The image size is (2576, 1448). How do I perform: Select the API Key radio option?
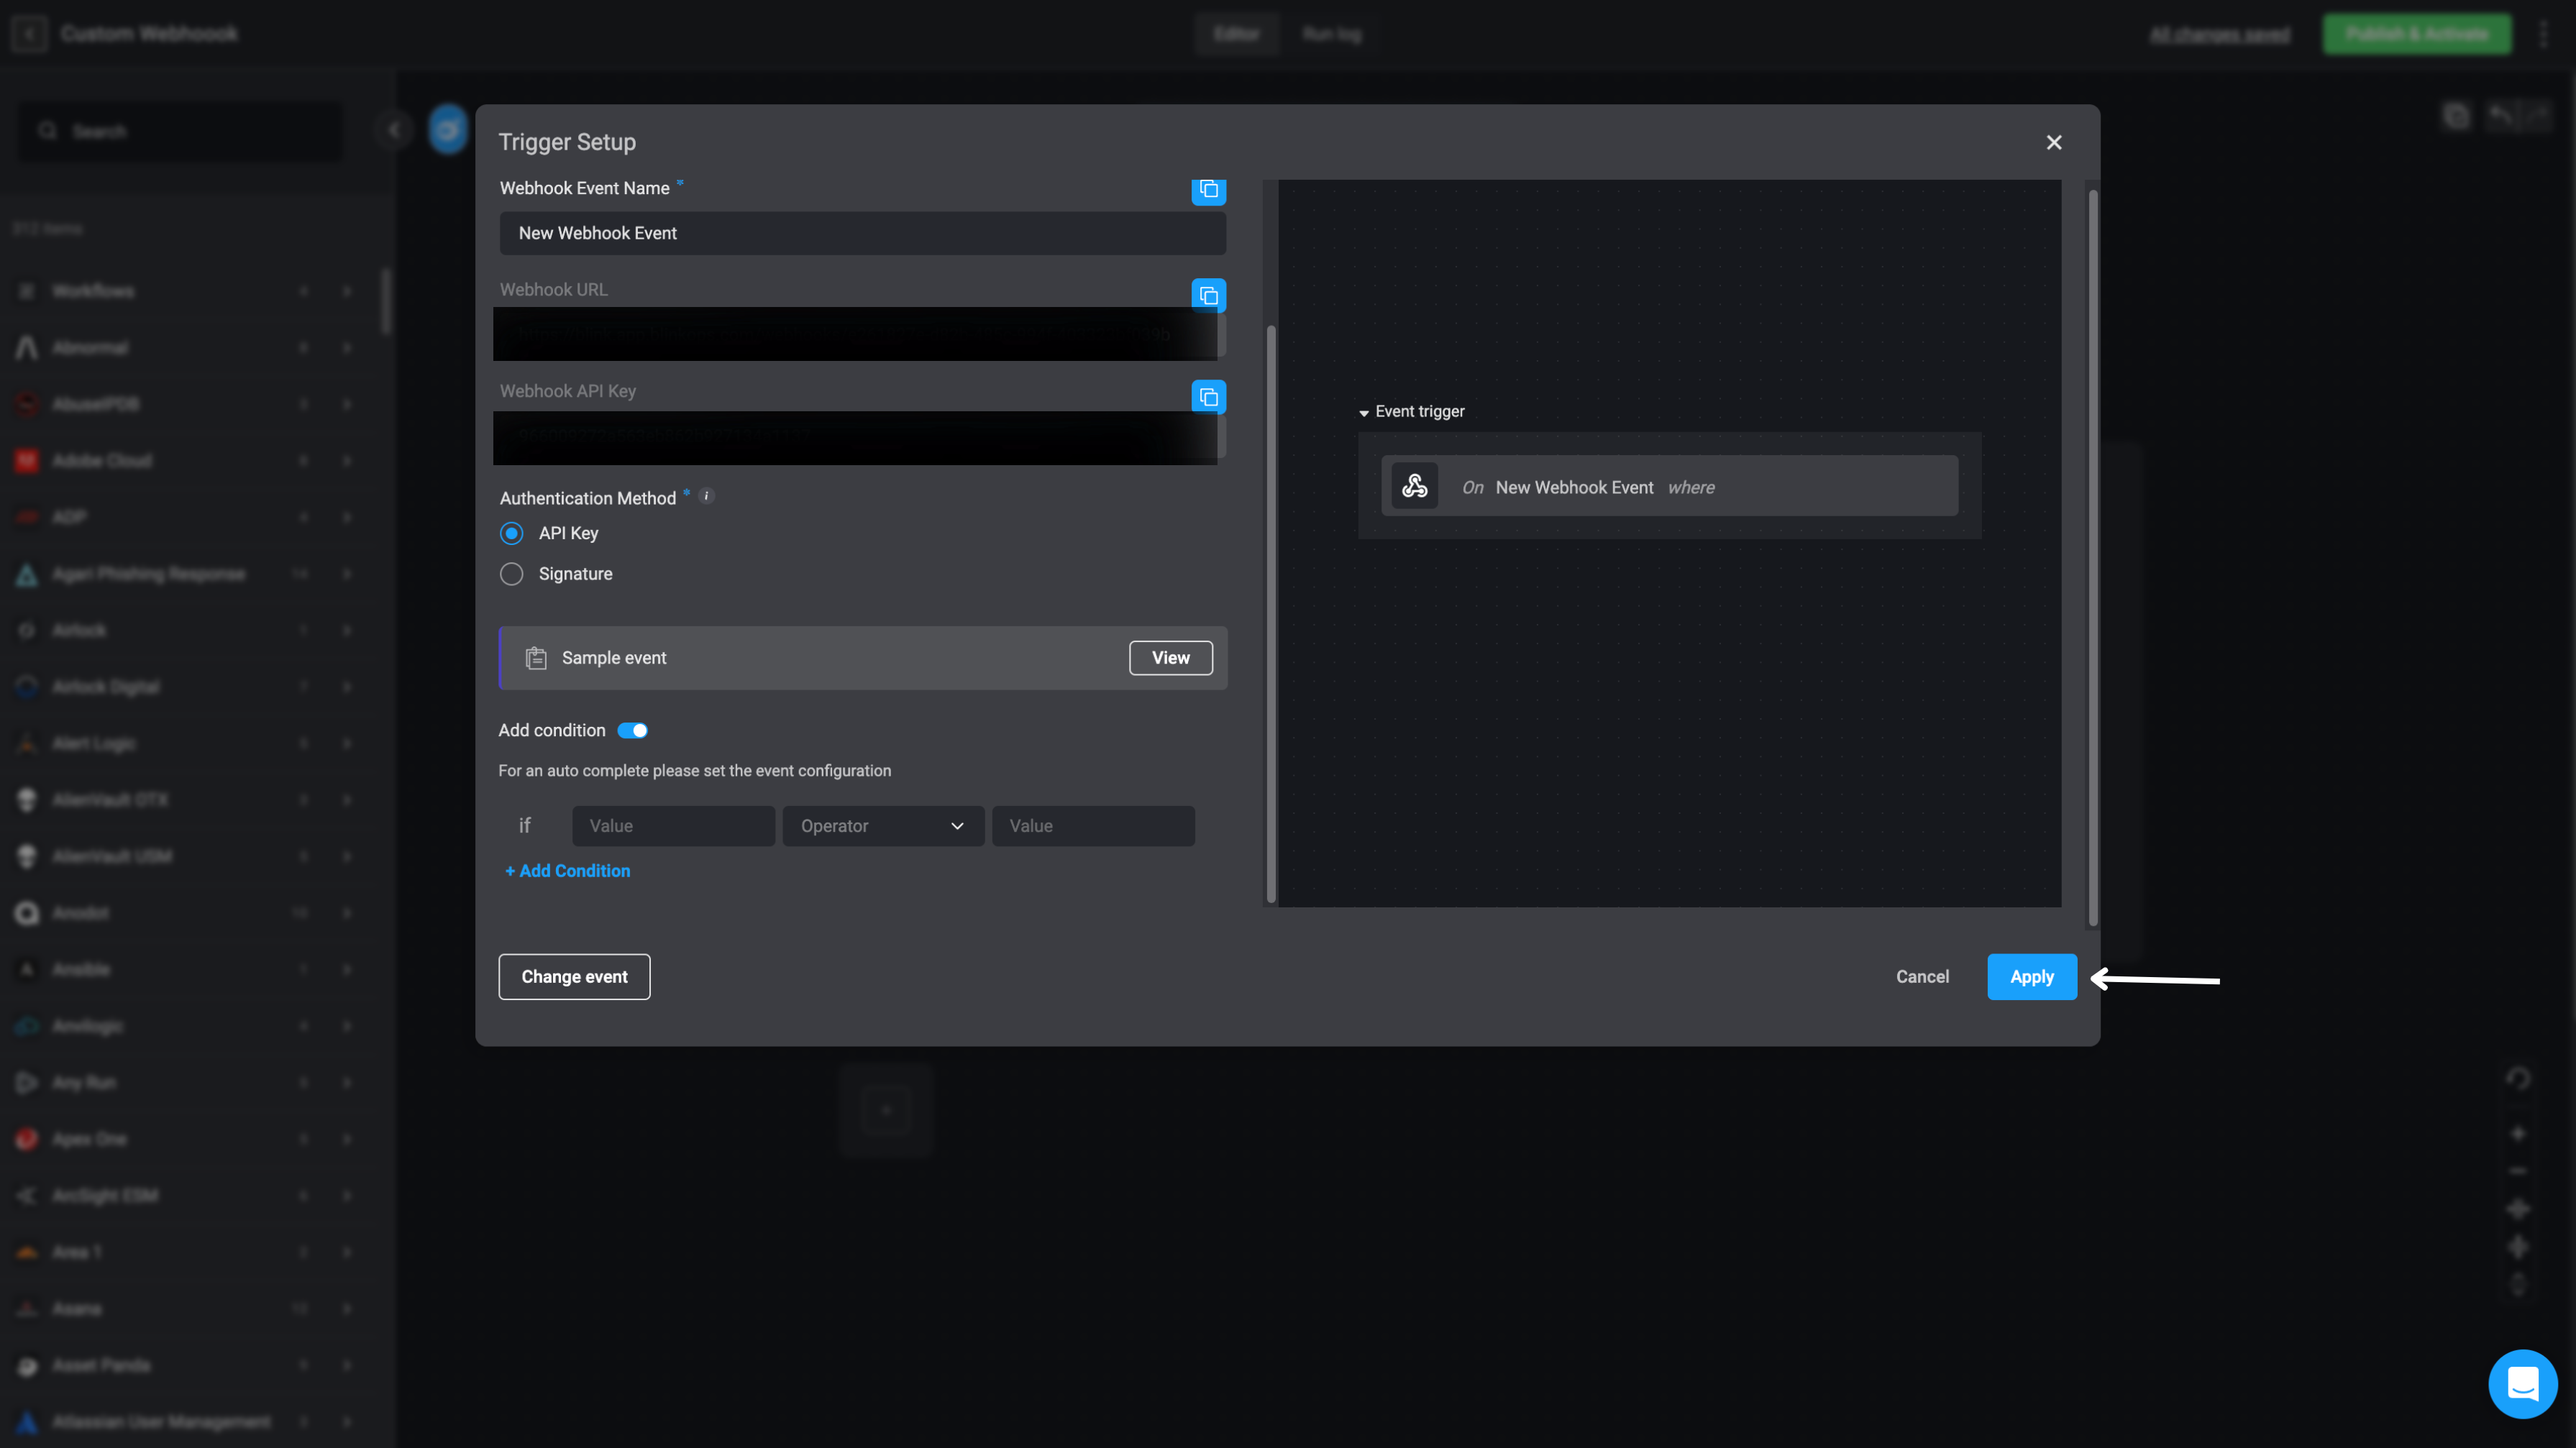pos(511,533)
